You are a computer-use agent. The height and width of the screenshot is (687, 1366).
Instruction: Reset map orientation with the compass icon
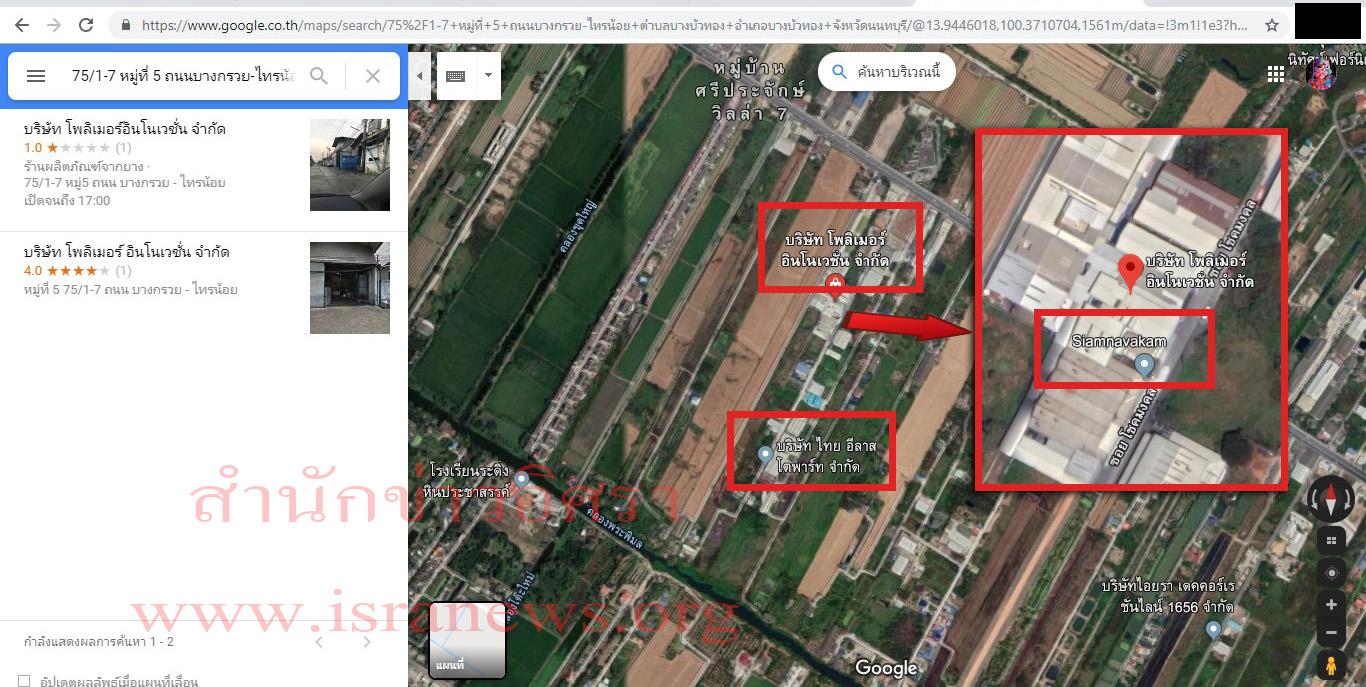pos(1331,498)
